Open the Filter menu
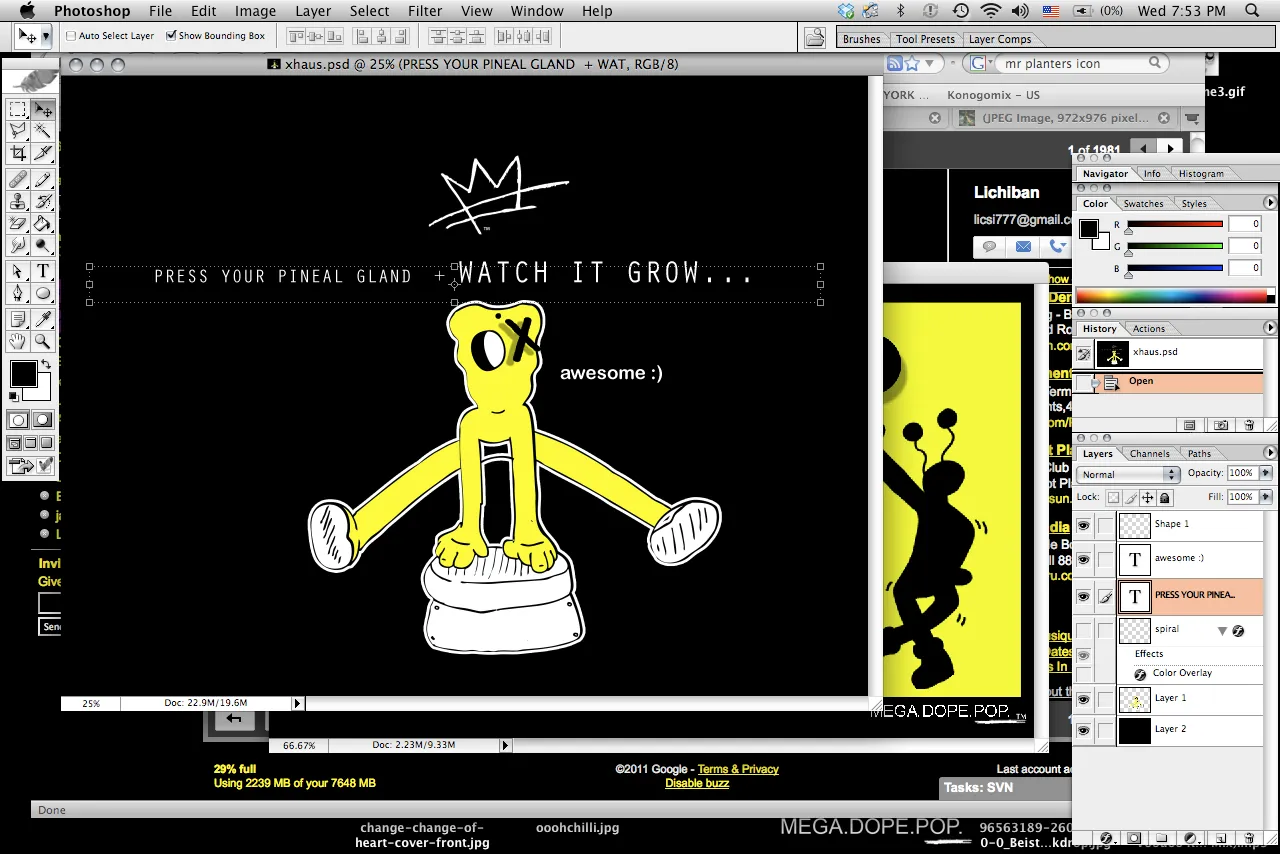 [425, 11]
